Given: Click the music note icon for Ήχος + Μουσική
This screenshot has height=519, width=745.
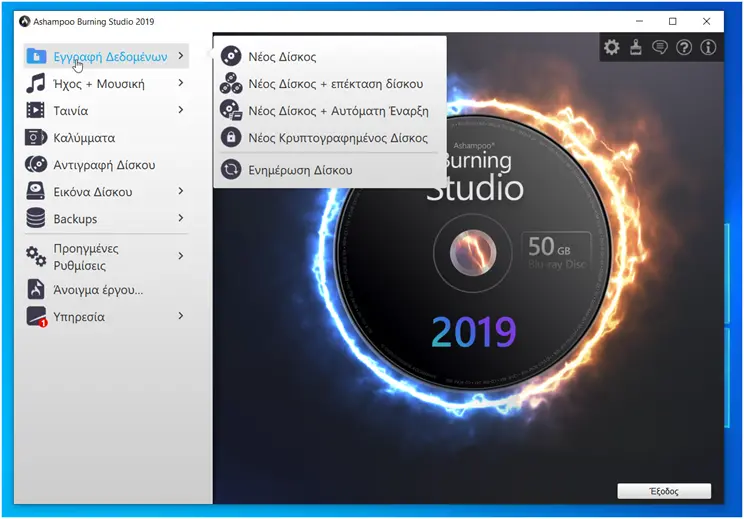Looking at the screenshot, I should [x=36, y=83].
